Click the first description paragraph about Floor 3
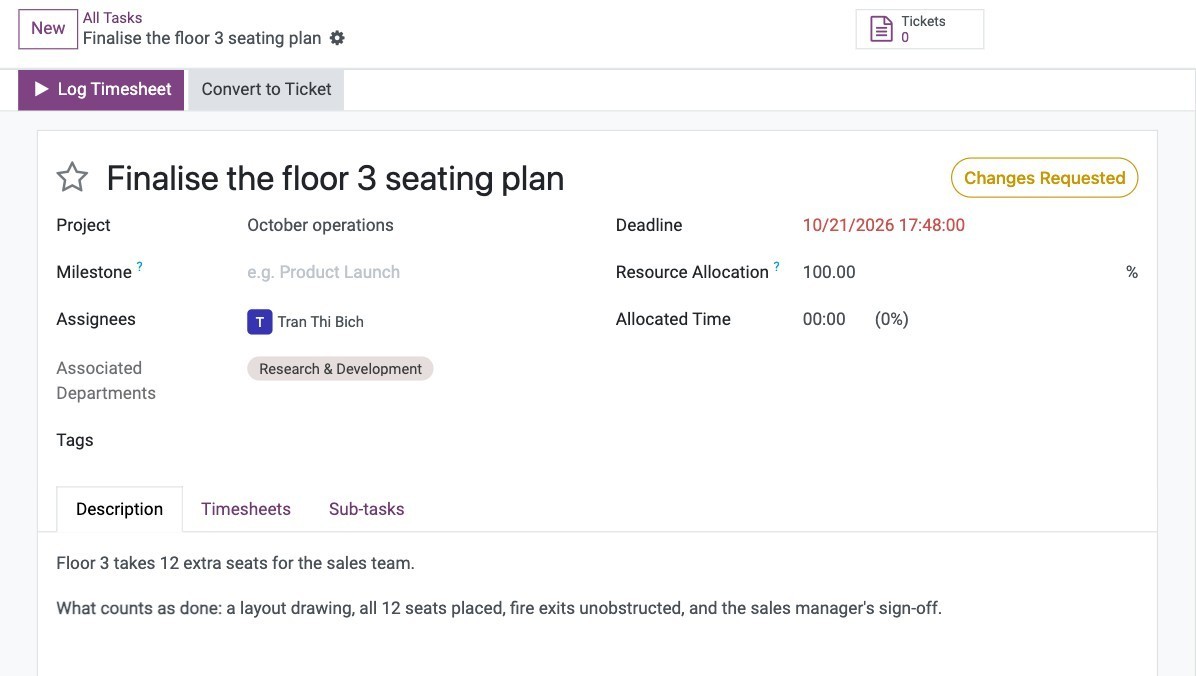 click(x=236, y=563)
